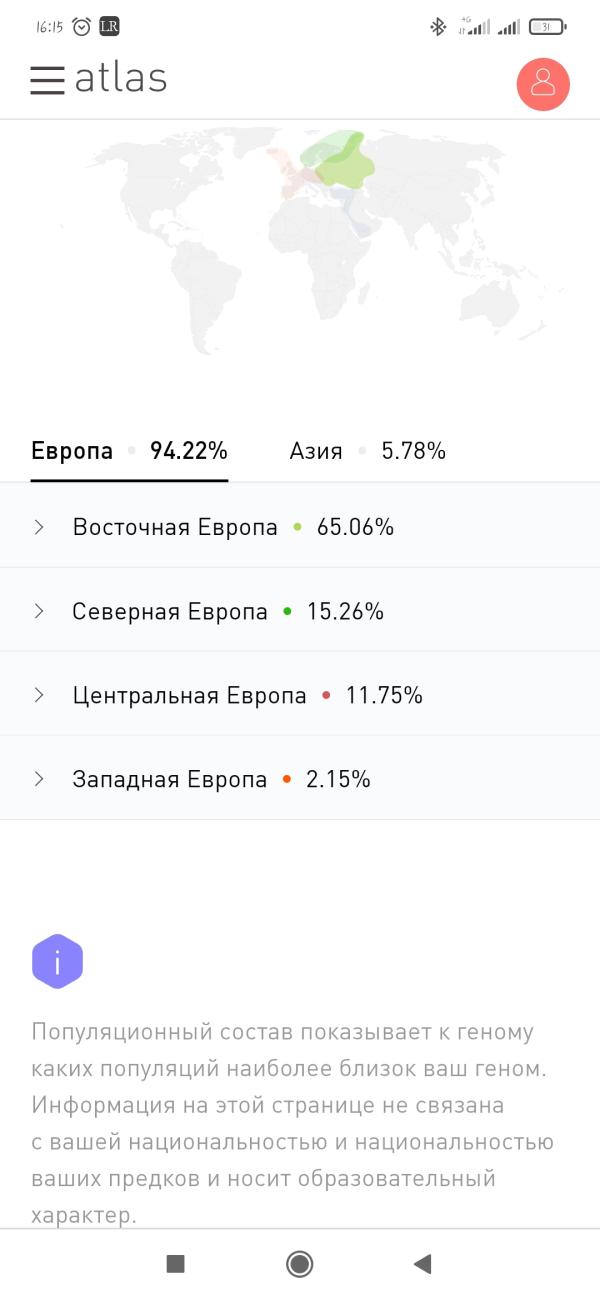Select the Европа 94.22% tab
This screenshot has height=1299, width=600.
click(x=130, y=451)
